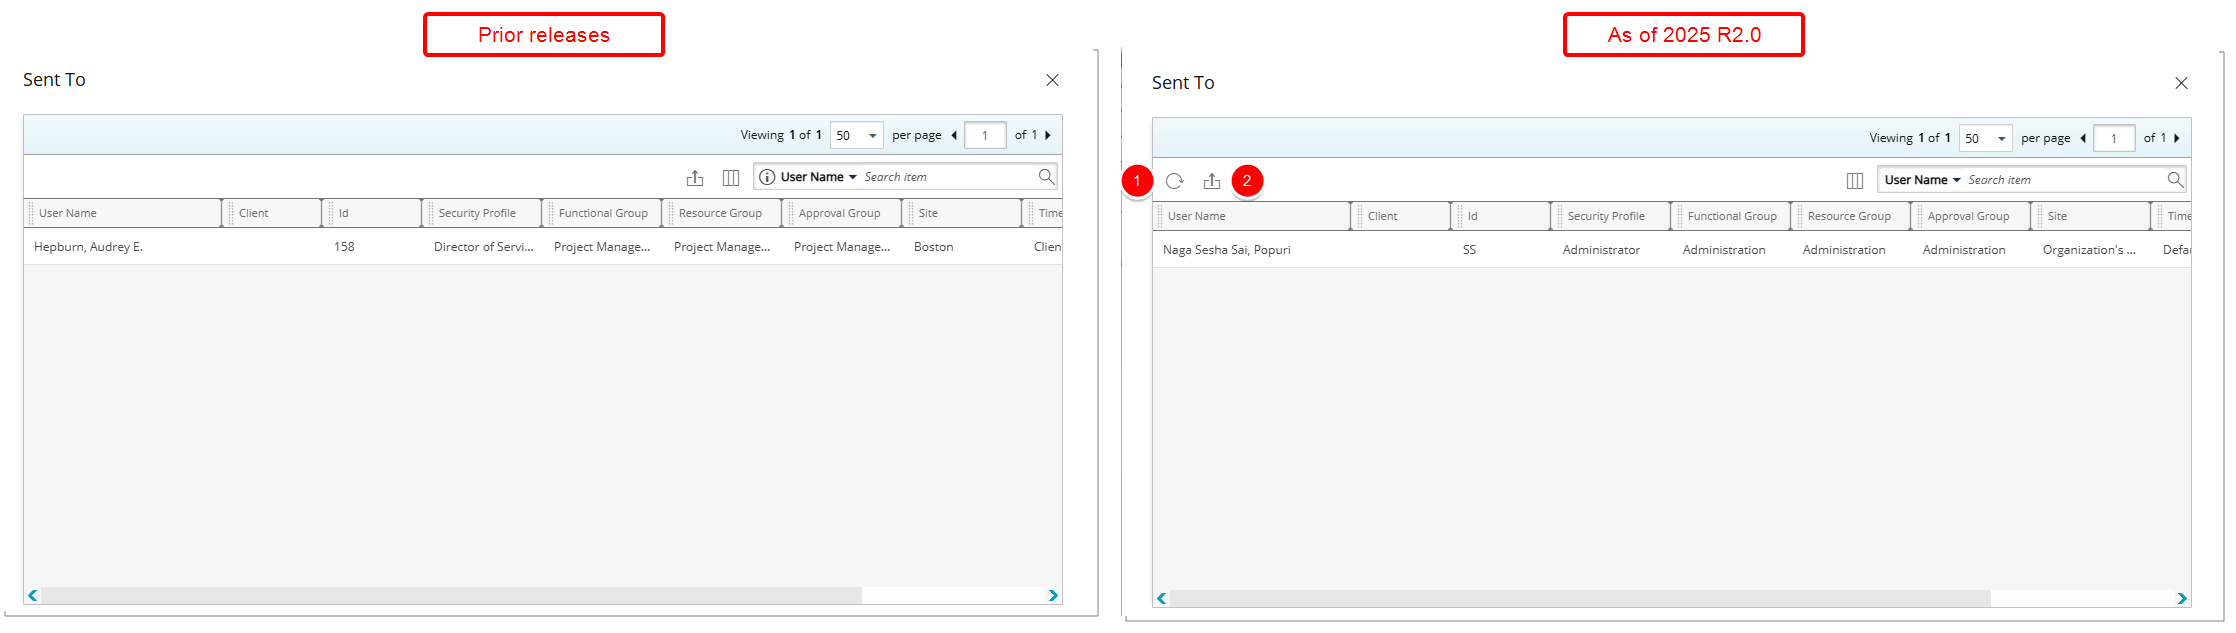Image resolution: width=2236 pixels, height=633 pixels.
Task: Click the Id value 'SS'
Action: [x=1469, y=250]
